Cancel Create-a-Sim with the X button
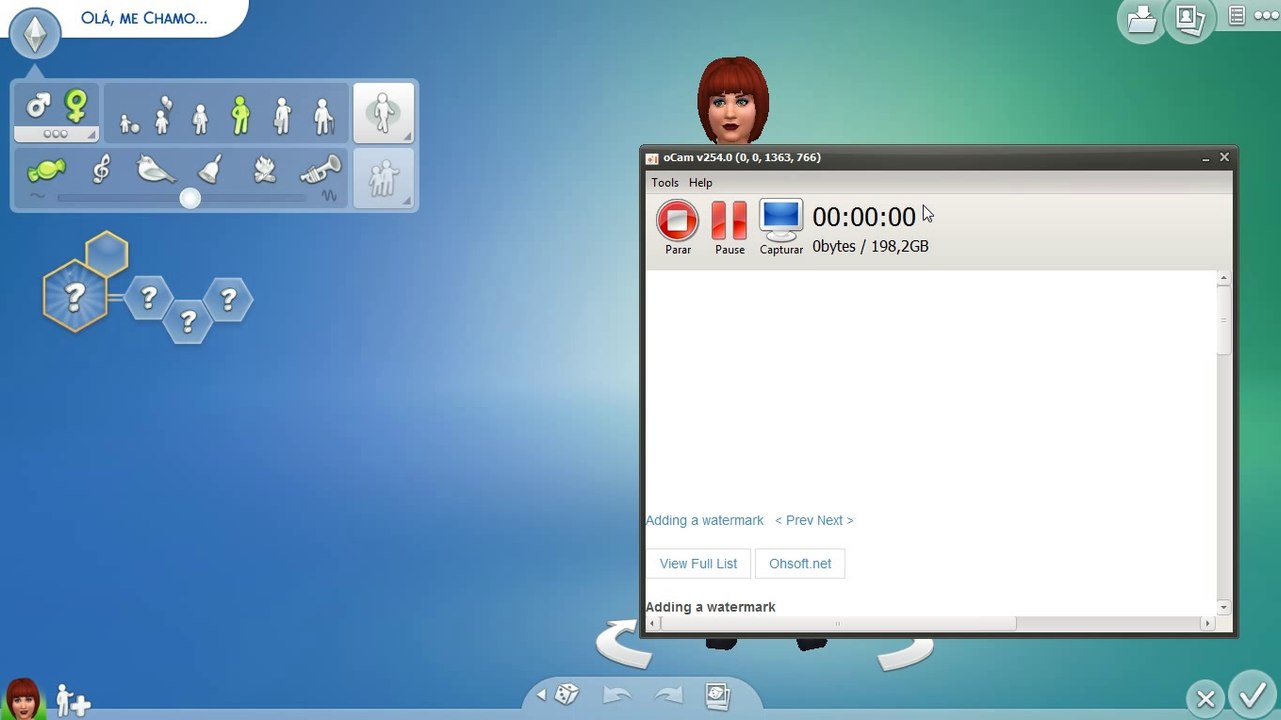 point(1206,699)
